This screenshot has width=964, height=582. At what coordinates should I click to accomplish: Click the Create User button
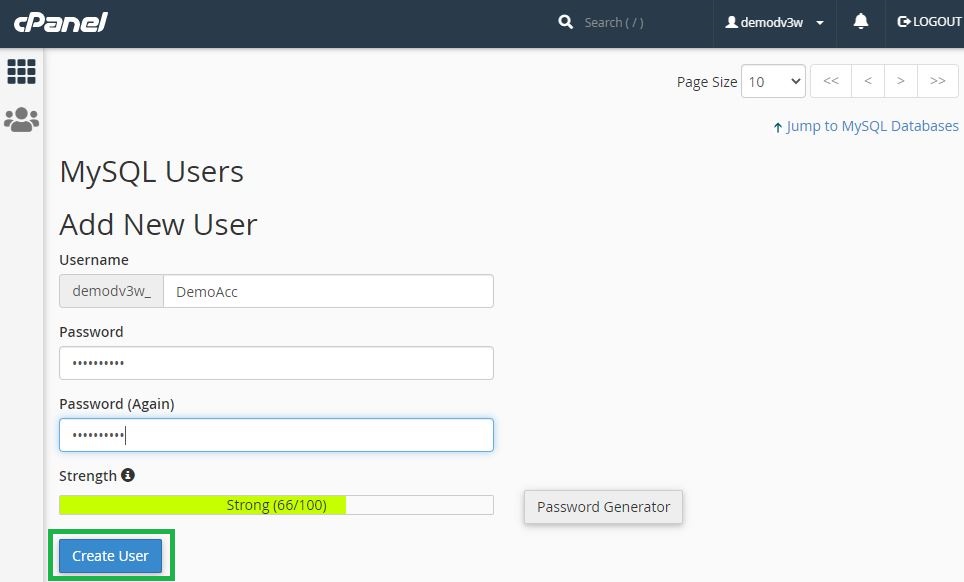coord(111,556)
